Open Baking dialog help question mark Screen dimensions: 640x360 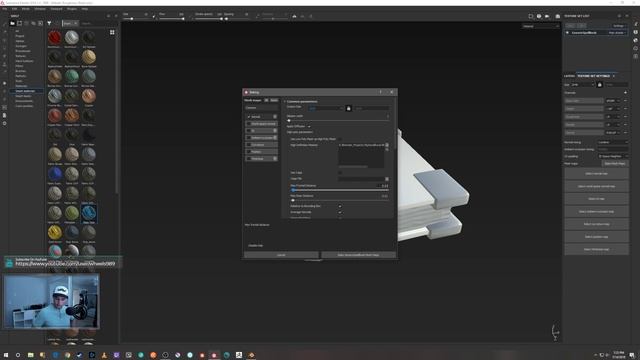[381, 92]
